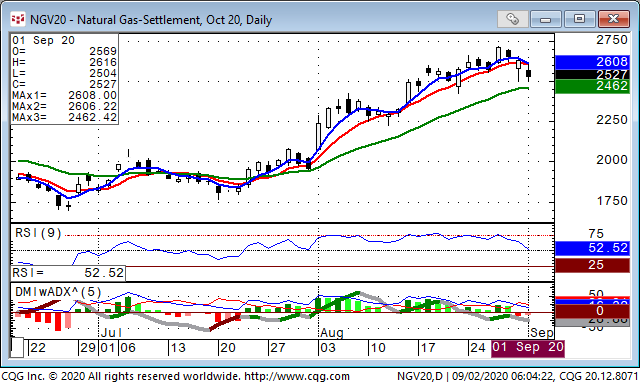Click the small box at time axis left corner
This screenshot has width=640, height=384.
click(x=17, y=348)
